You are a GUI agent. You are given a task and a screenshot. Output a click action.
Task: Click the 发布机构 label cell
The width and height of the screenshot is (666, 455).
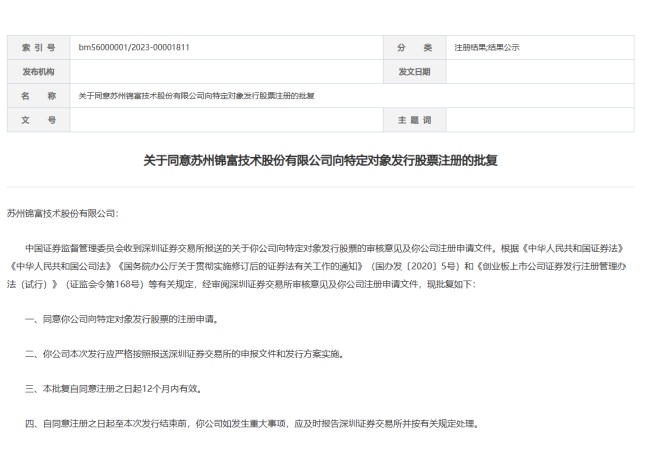coord(38,72)
